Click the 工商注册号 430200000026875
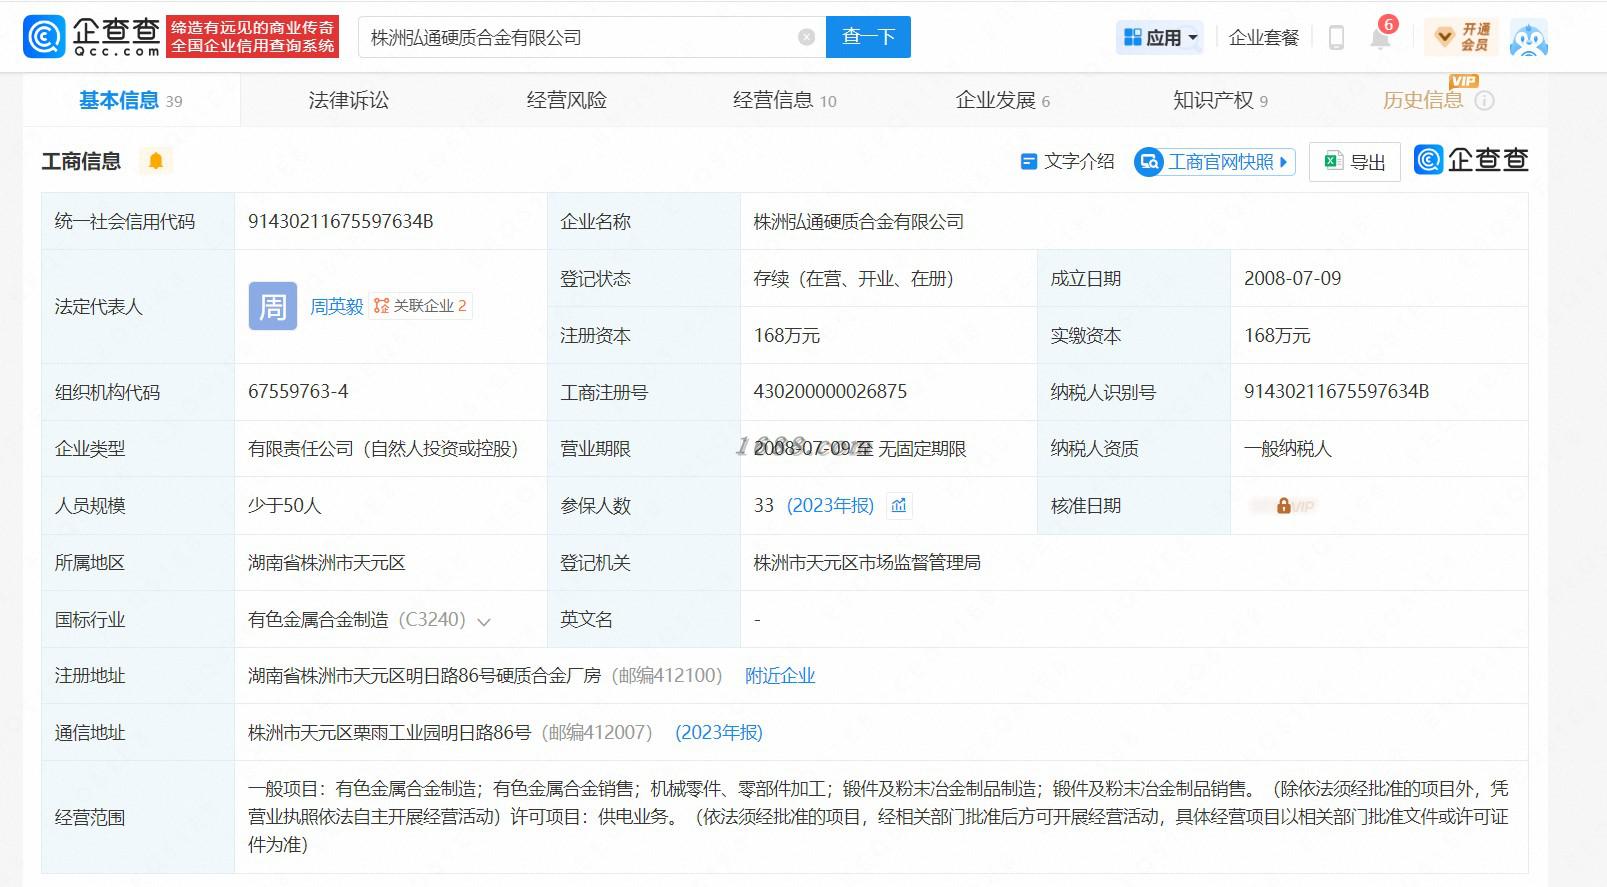 (830, 392)
